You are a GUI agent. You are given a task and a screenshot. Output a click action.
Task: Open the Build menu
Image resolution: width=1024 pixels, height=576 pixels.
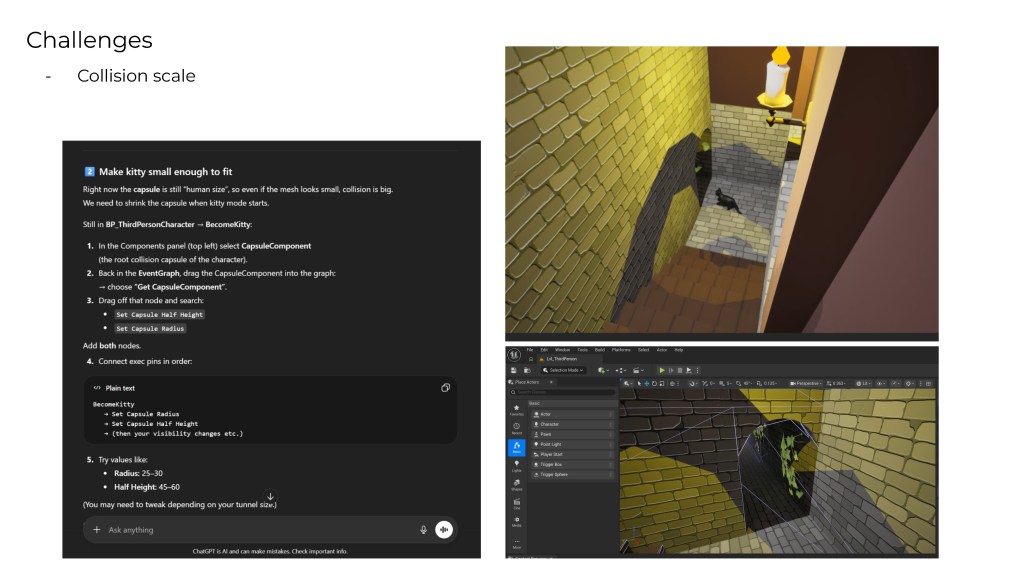600,350
